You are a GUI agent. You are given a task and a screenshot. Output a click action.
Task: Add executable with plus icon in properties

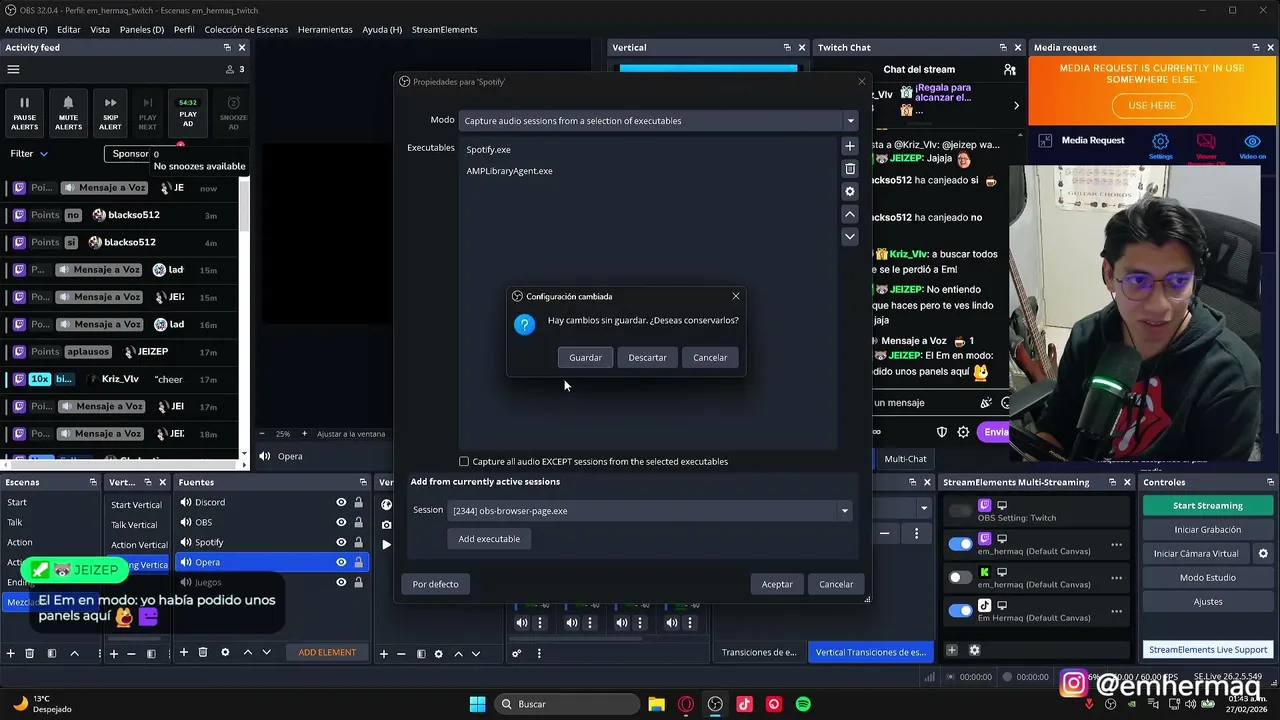click(850, 146)
